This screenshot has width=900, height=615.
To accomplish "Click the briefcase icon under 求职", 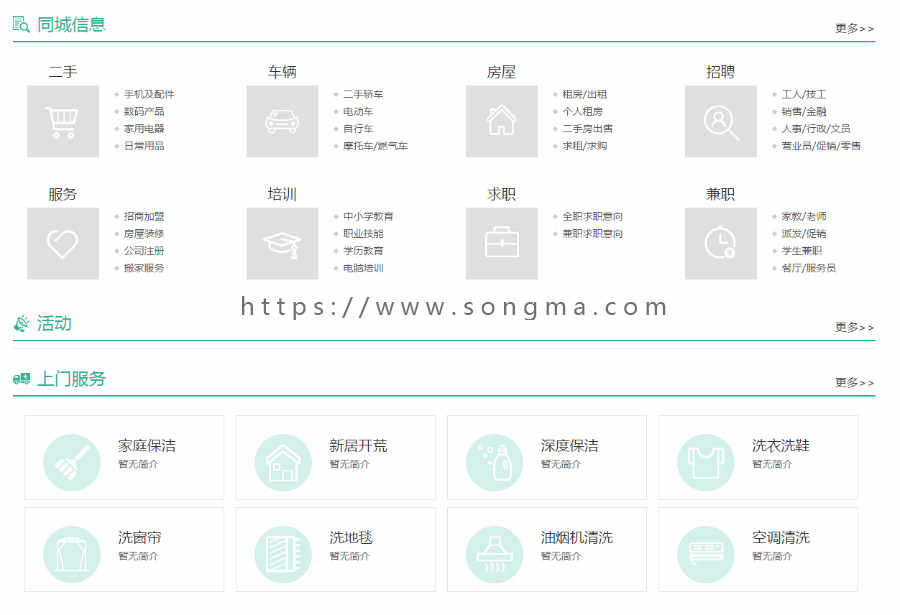I will point(502,243).
